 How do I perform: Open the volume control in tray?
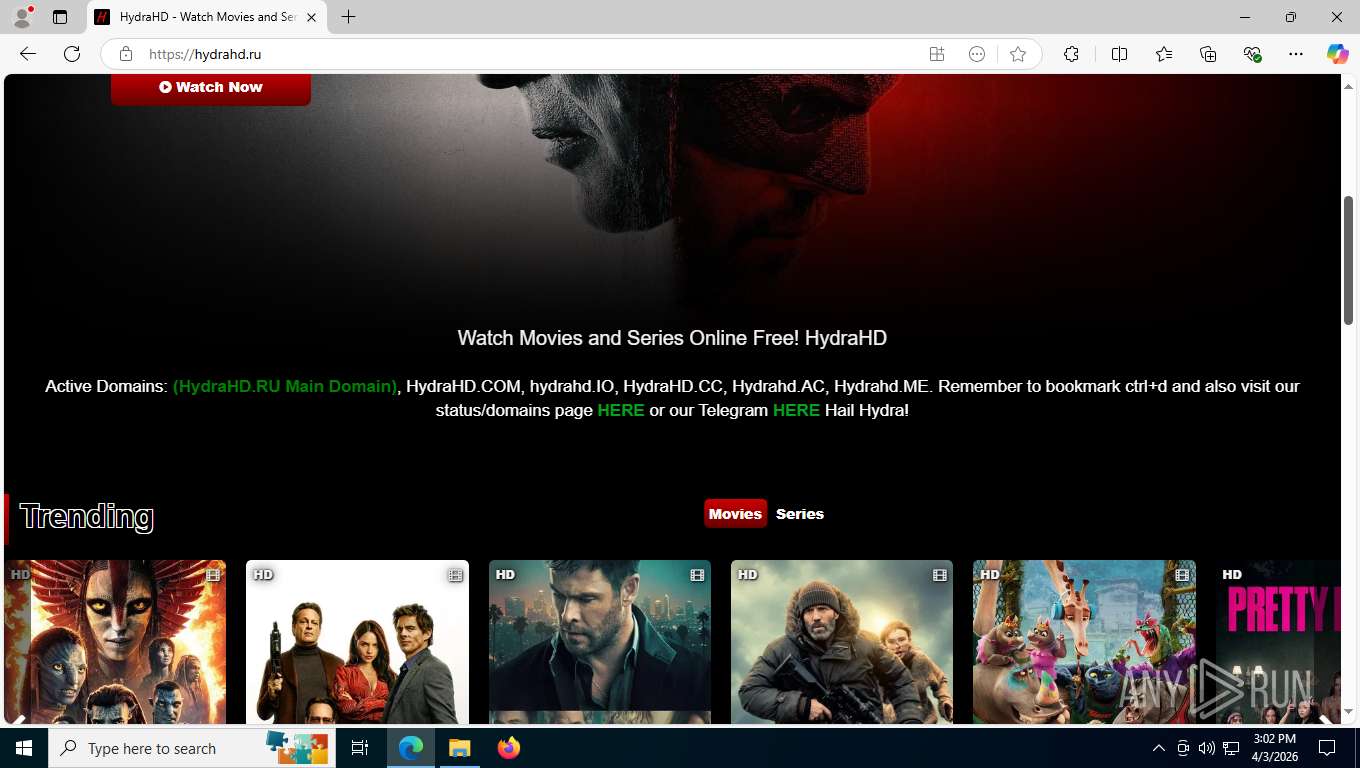click(1207, 748)
